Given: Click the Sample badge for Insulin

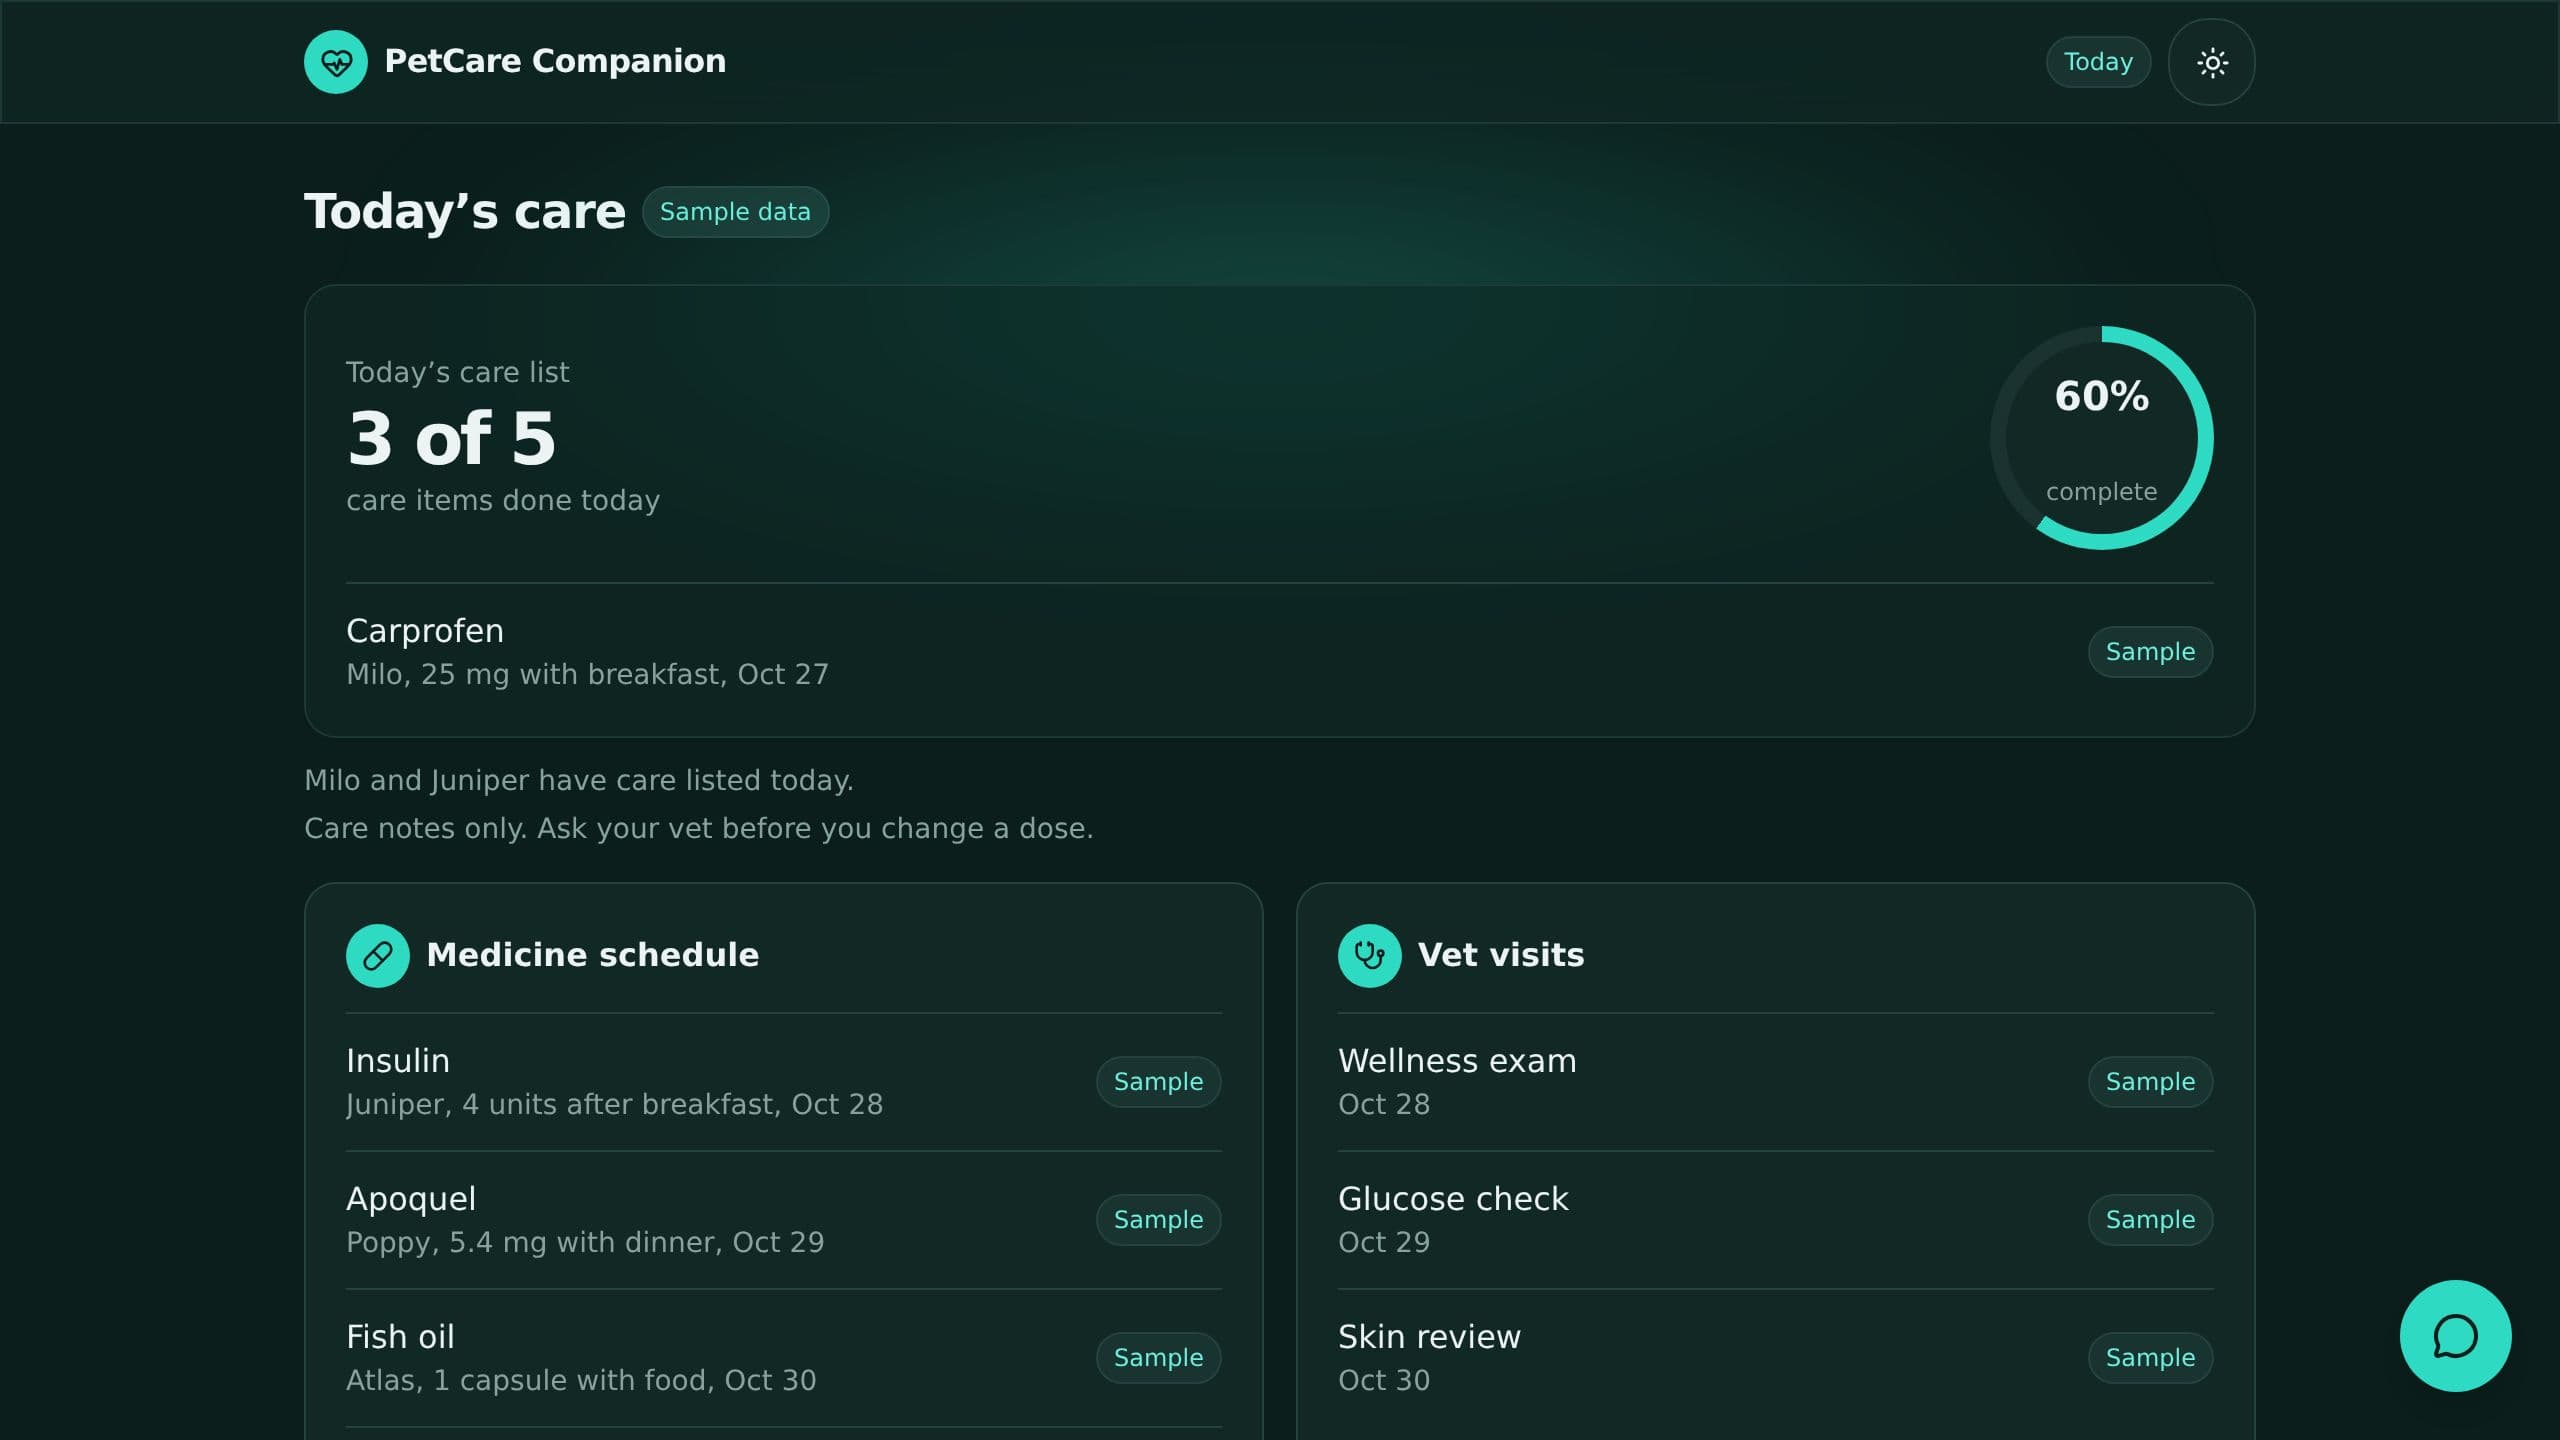Looking at the screenshot, I should pos(1158,1082).
